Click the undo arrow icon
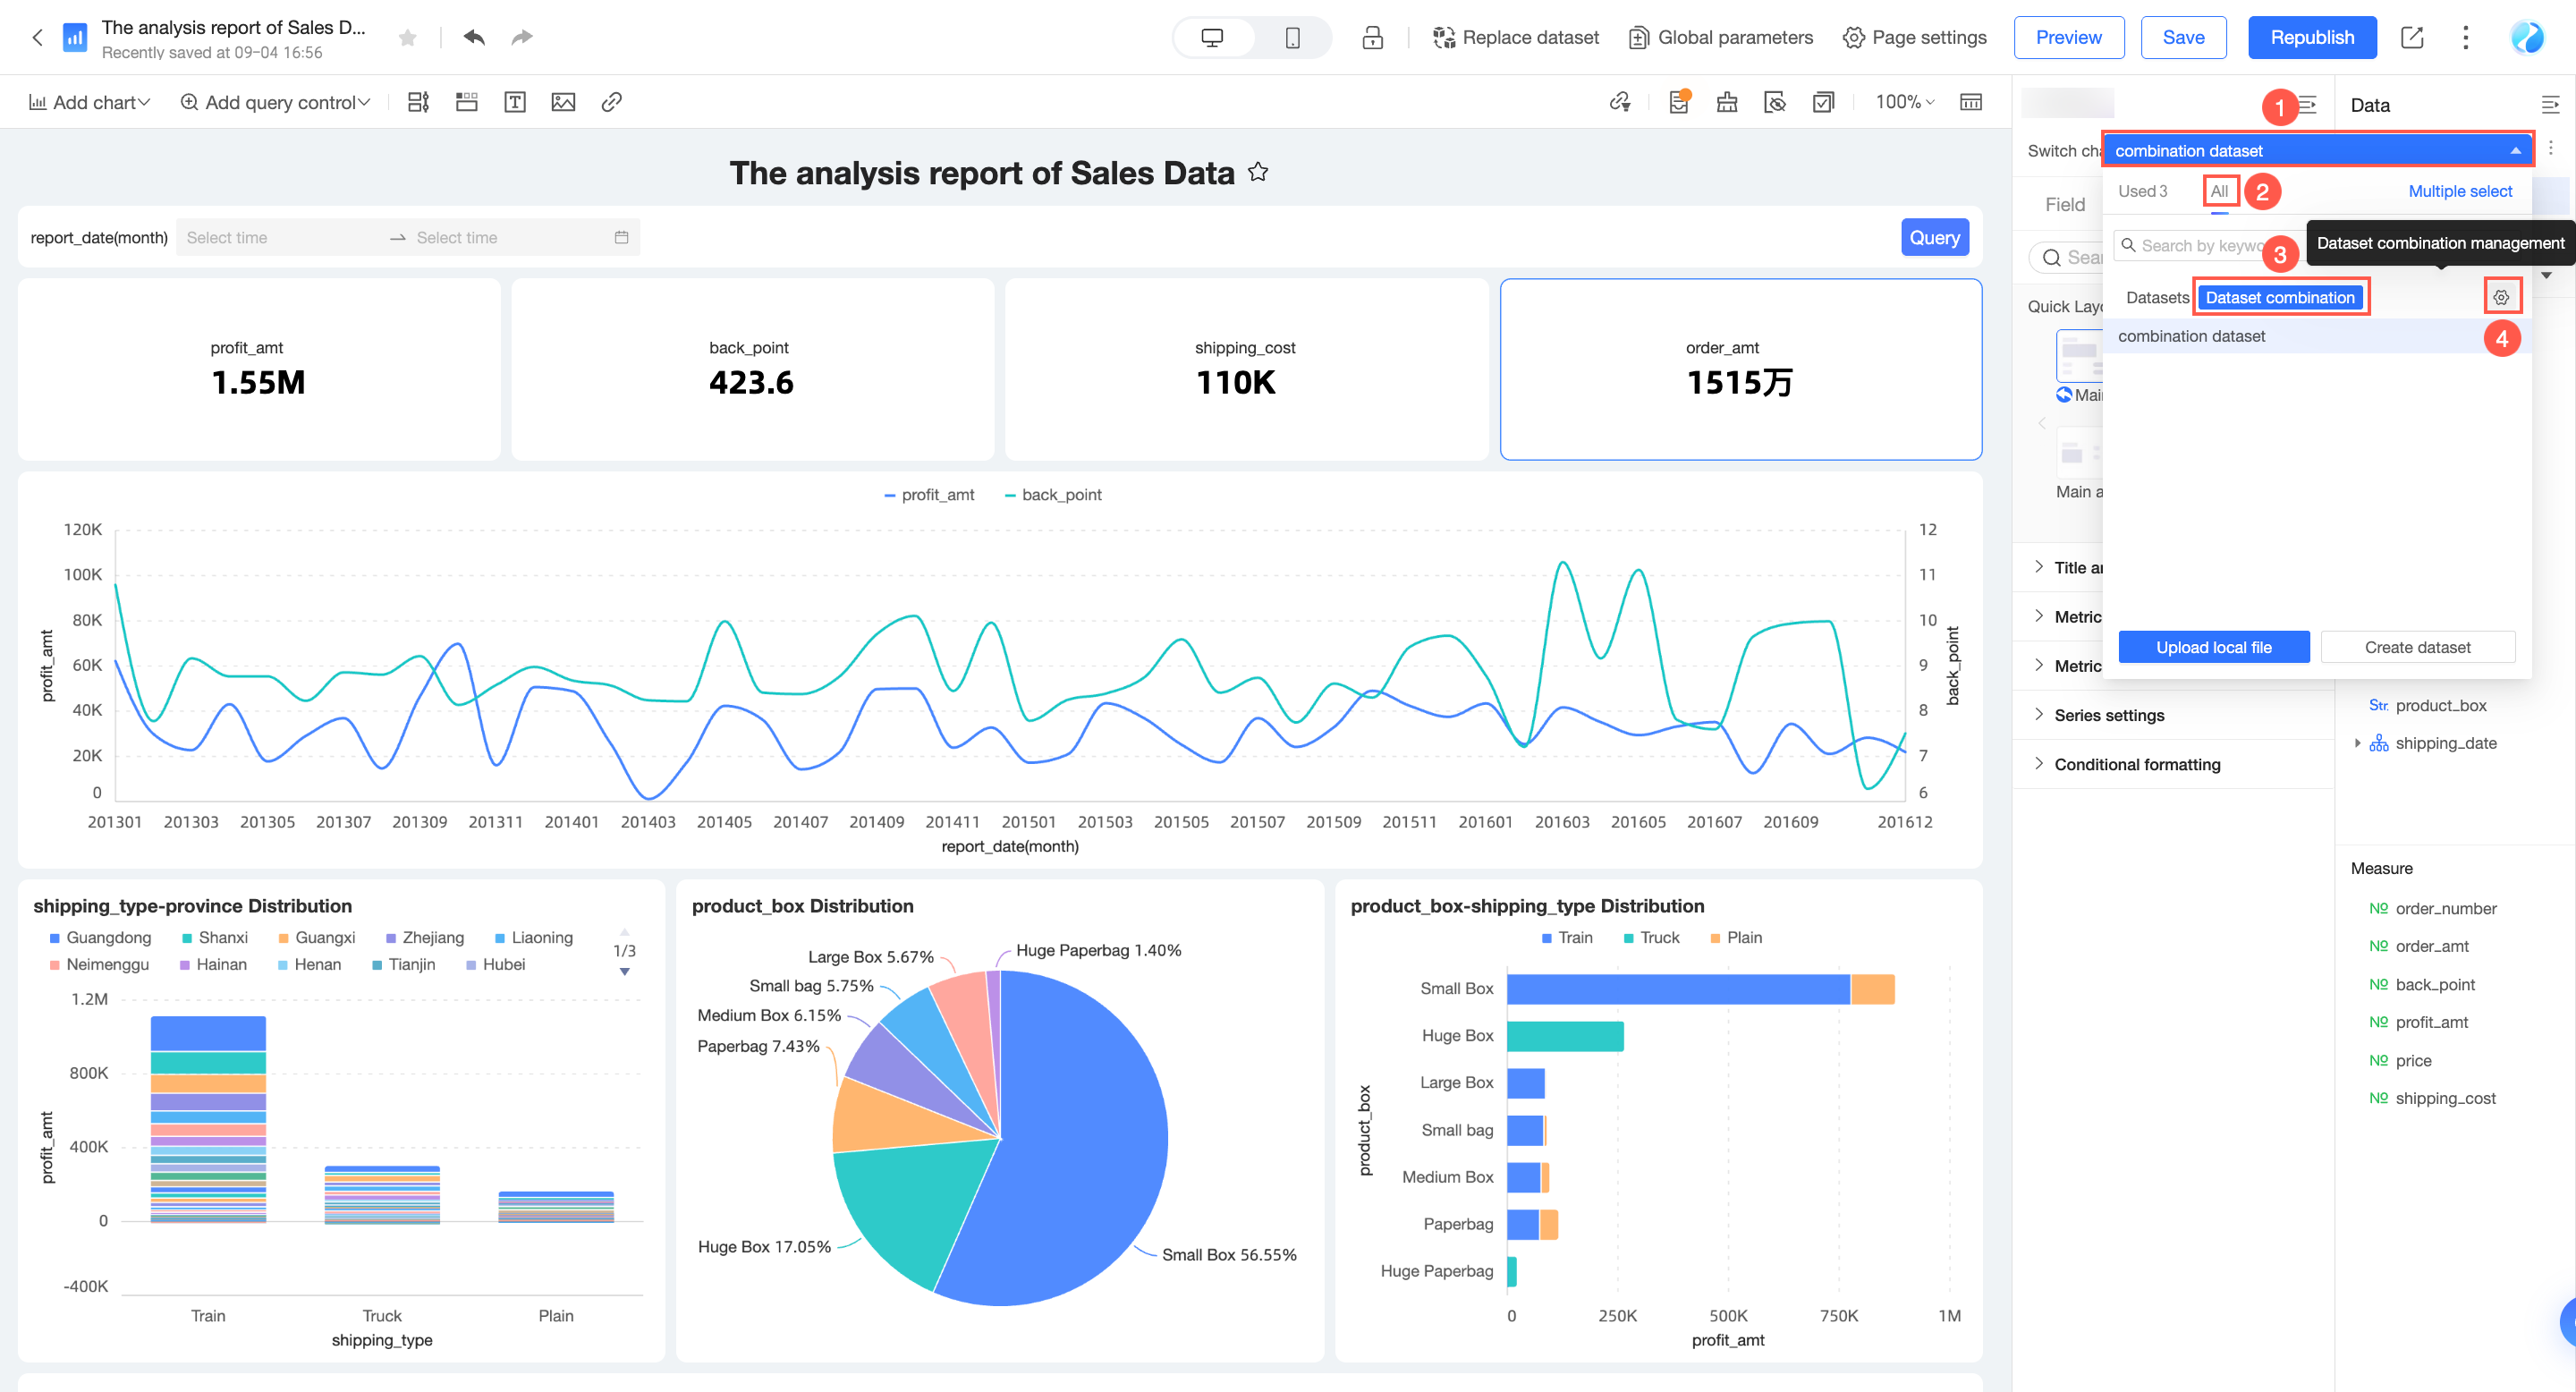Viewport: 2576px width, 1392px height. pos(474,37)
